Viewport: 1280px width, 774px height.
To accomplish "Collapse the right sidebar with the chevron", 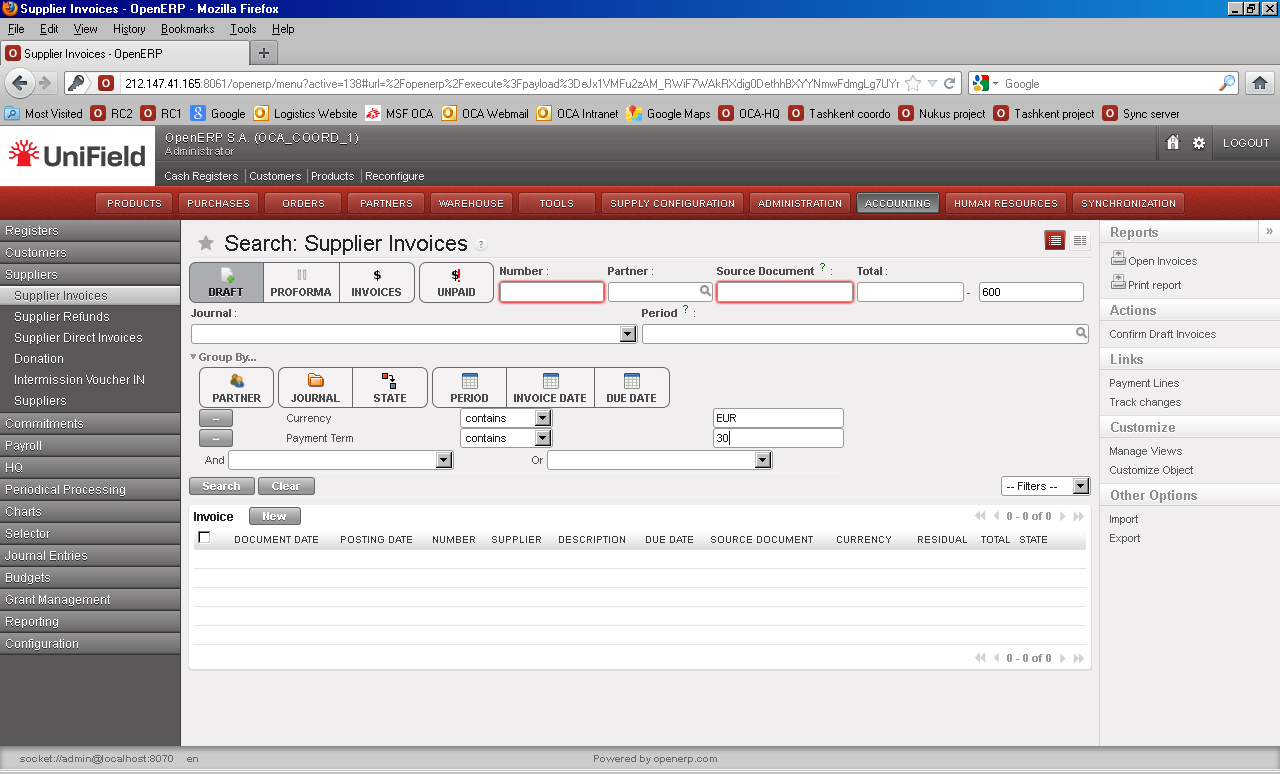I will point(1269,231).
